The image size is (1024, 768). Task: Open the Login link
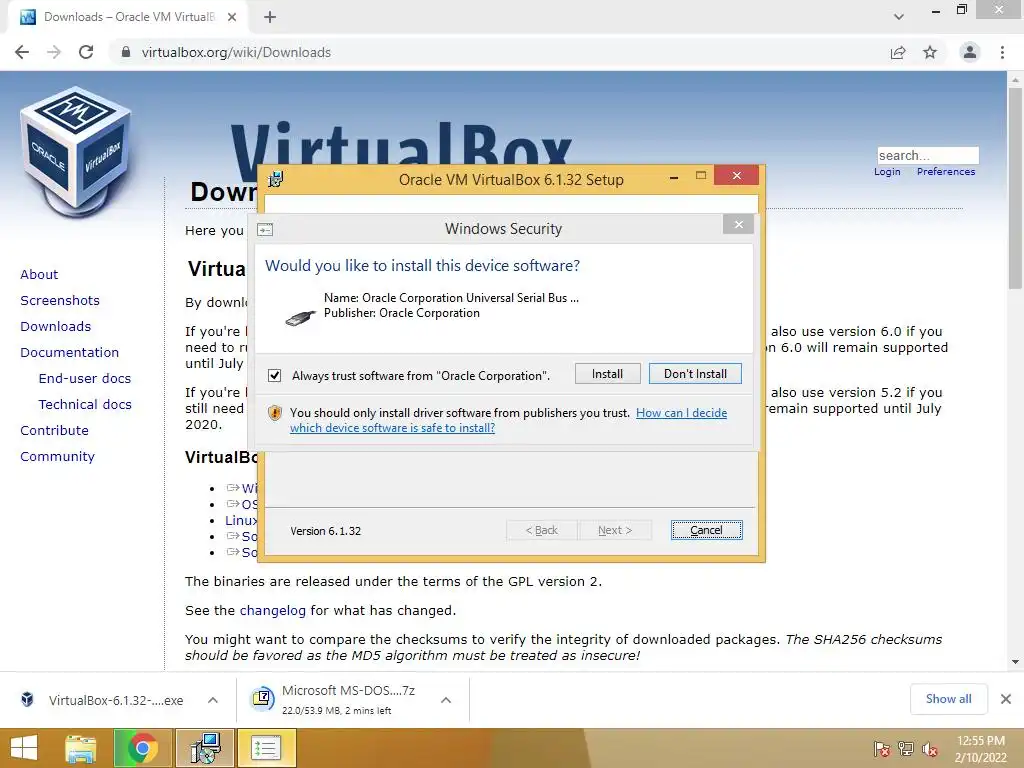(887, 171)
